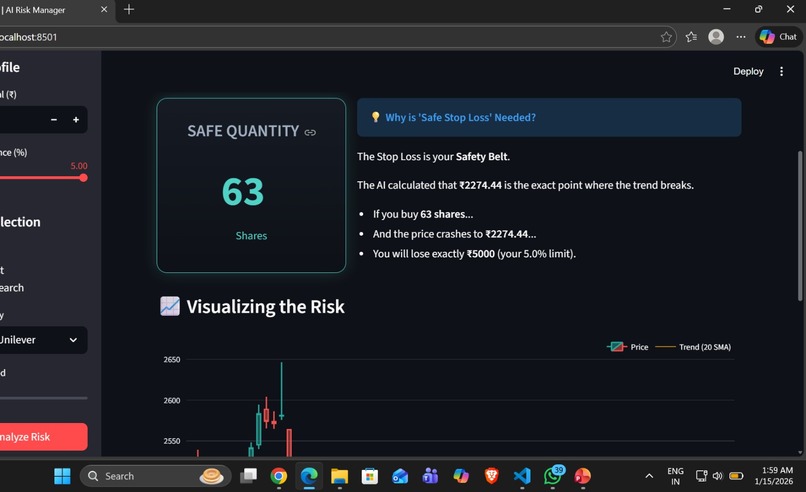Click the display network tray icon

click(x=701, y=476)
